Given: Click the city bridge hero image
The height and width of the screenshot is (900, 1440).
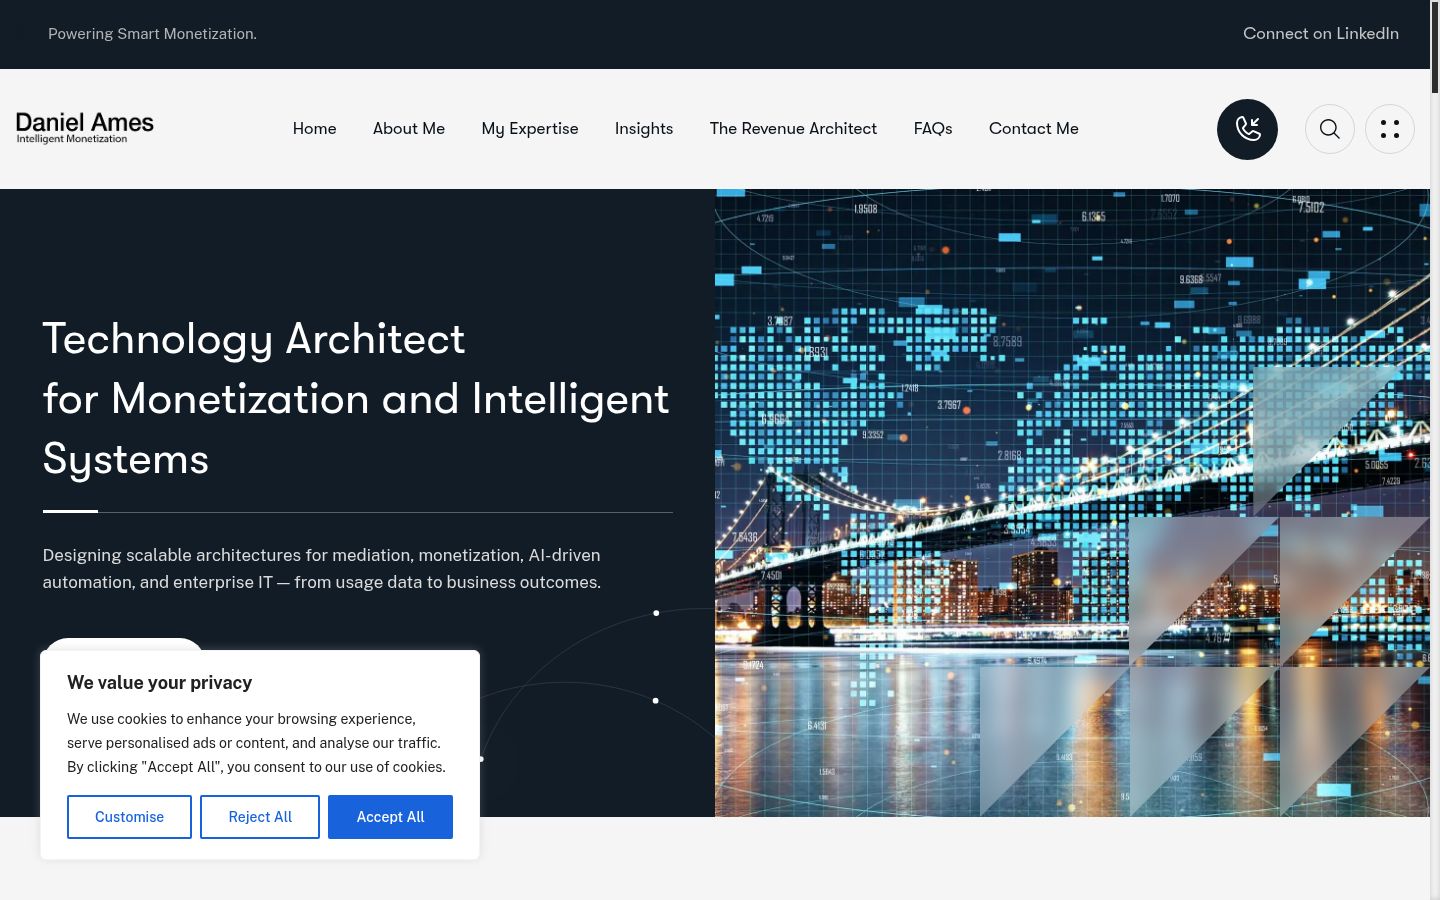Looking at the screenshot, I should pyautogui.click(x=1072, y=503).
